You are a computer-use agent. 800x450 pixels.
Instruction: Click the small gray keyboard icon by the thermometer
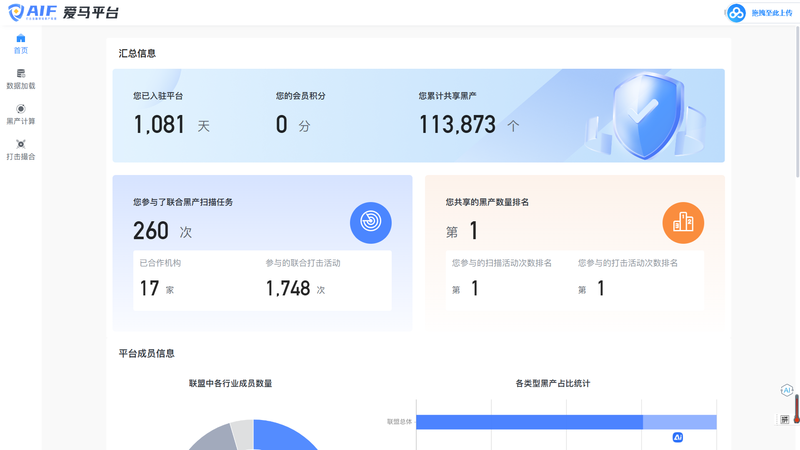coord(785,419)
